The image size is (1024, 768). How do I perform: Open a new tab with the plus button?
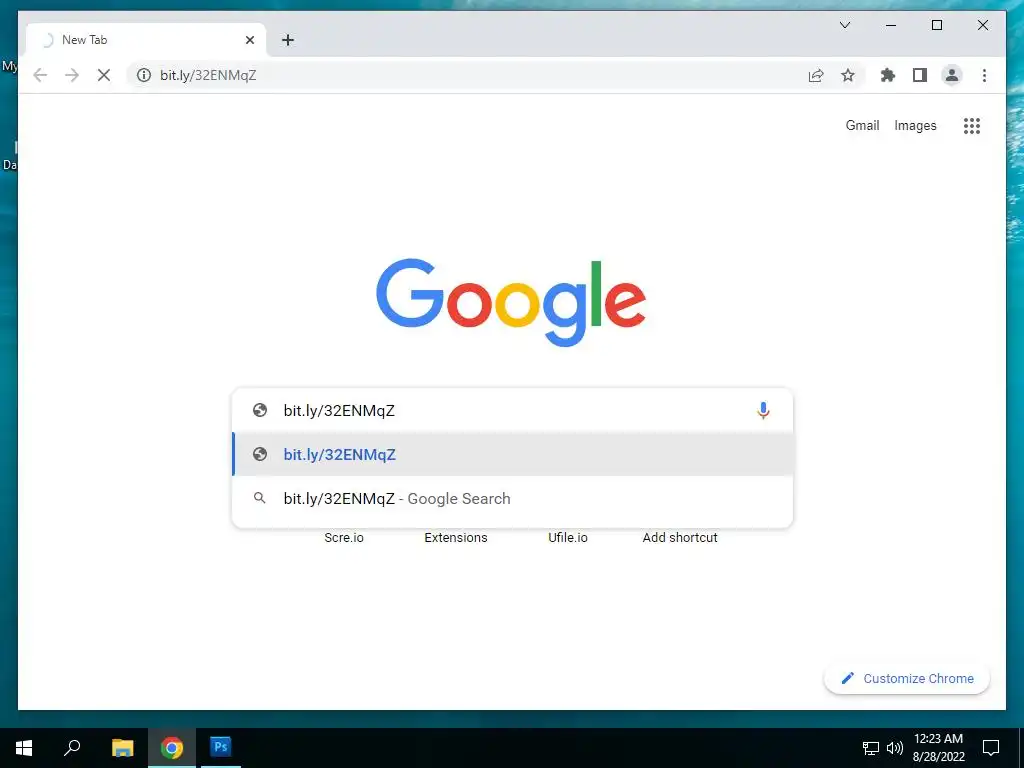coord(287,40)
